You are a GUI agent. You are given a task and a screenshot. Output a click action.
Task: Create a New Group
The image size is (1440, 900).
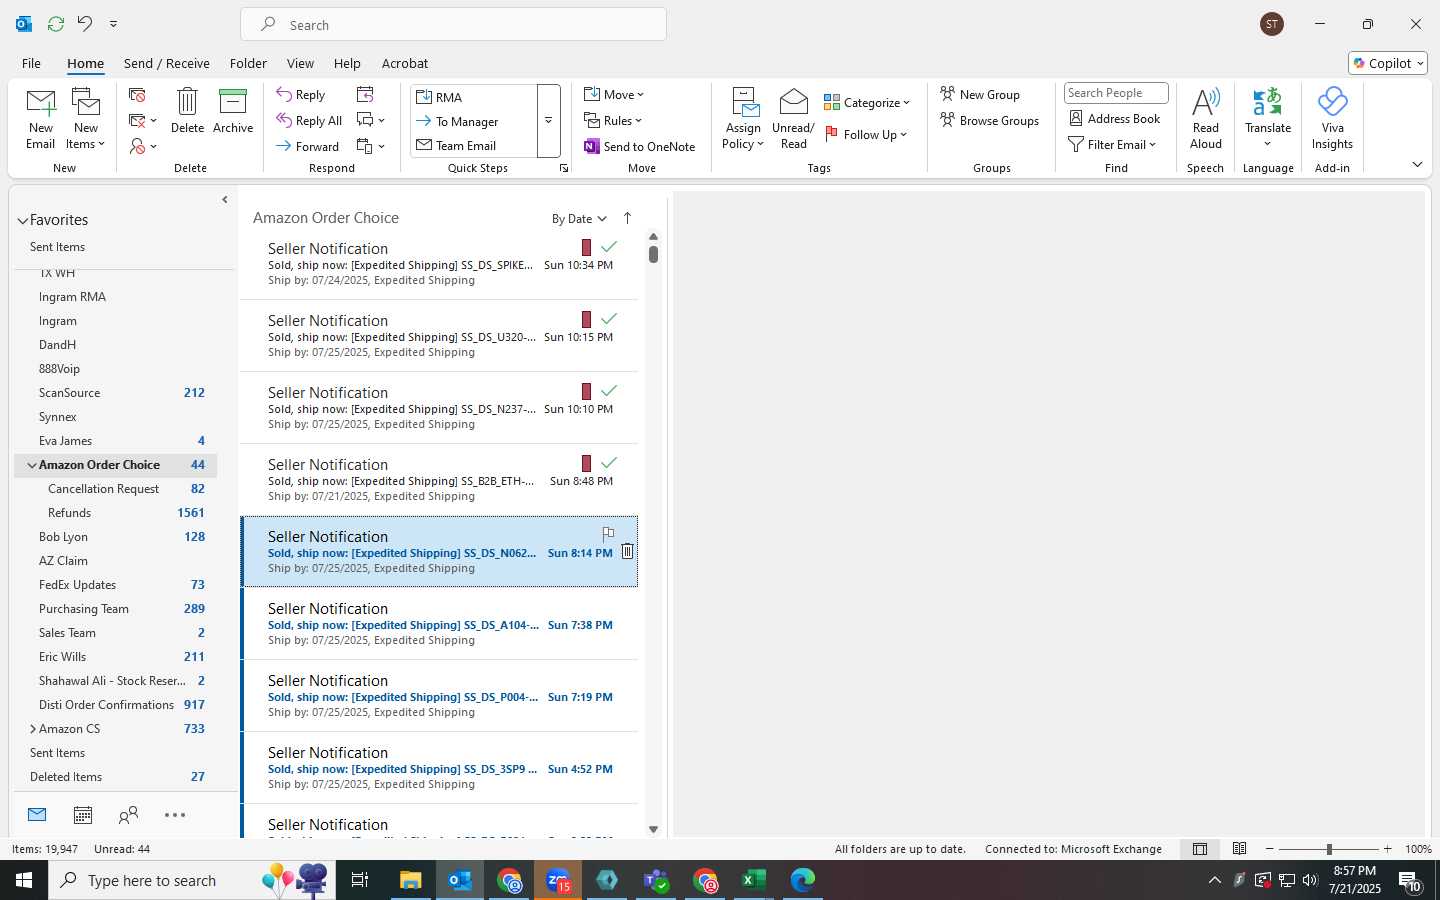click(x=980, y=94)
